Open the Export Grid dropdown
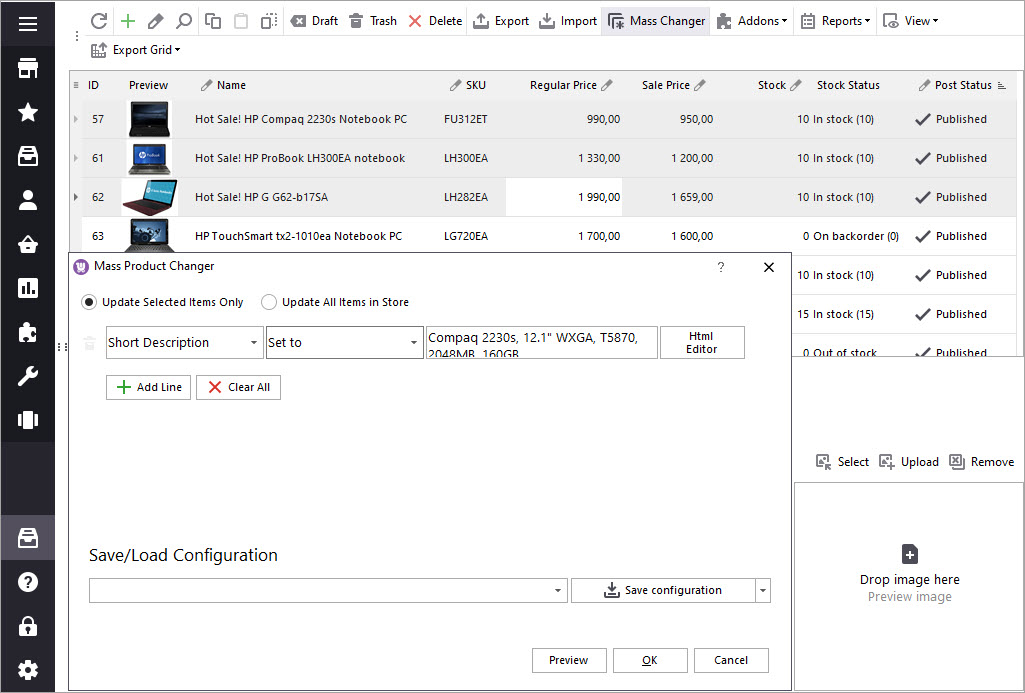Screen dimensions: 1025x693 [135, 50]
